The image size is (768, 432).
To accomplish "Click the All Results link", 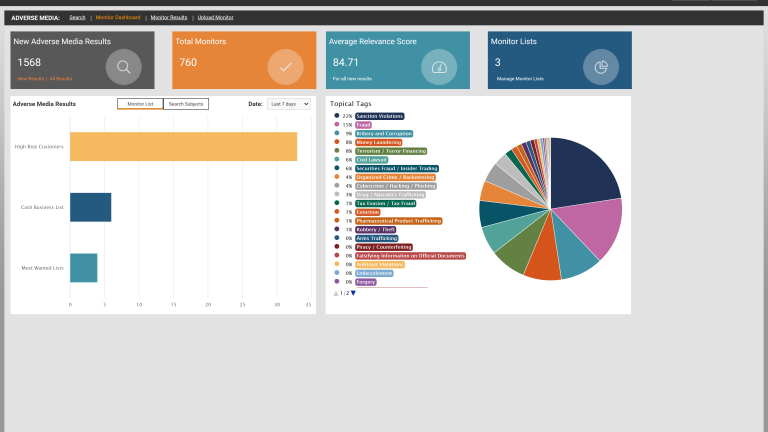I will point(57,77).
